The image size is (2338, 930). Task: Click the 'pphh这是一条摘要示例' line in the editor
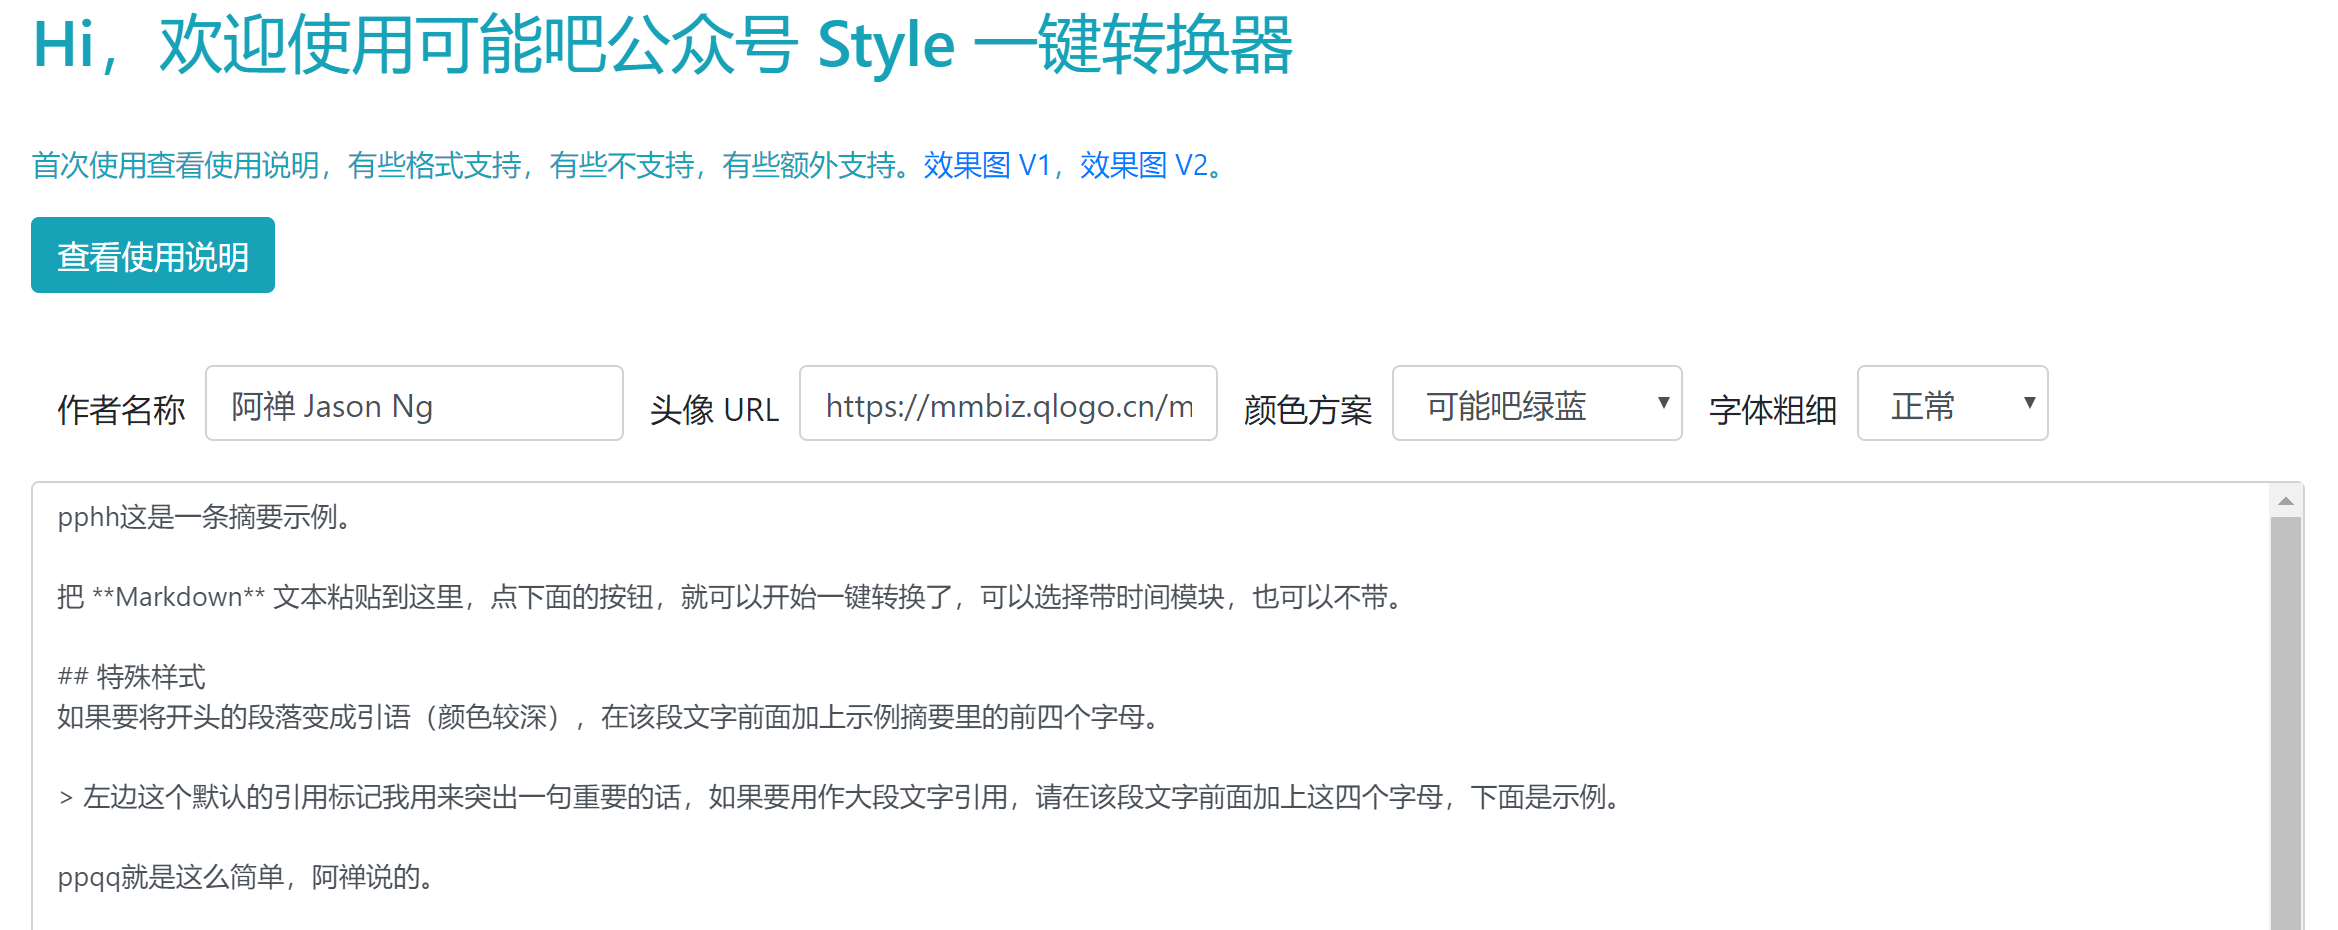pos(205,517)
